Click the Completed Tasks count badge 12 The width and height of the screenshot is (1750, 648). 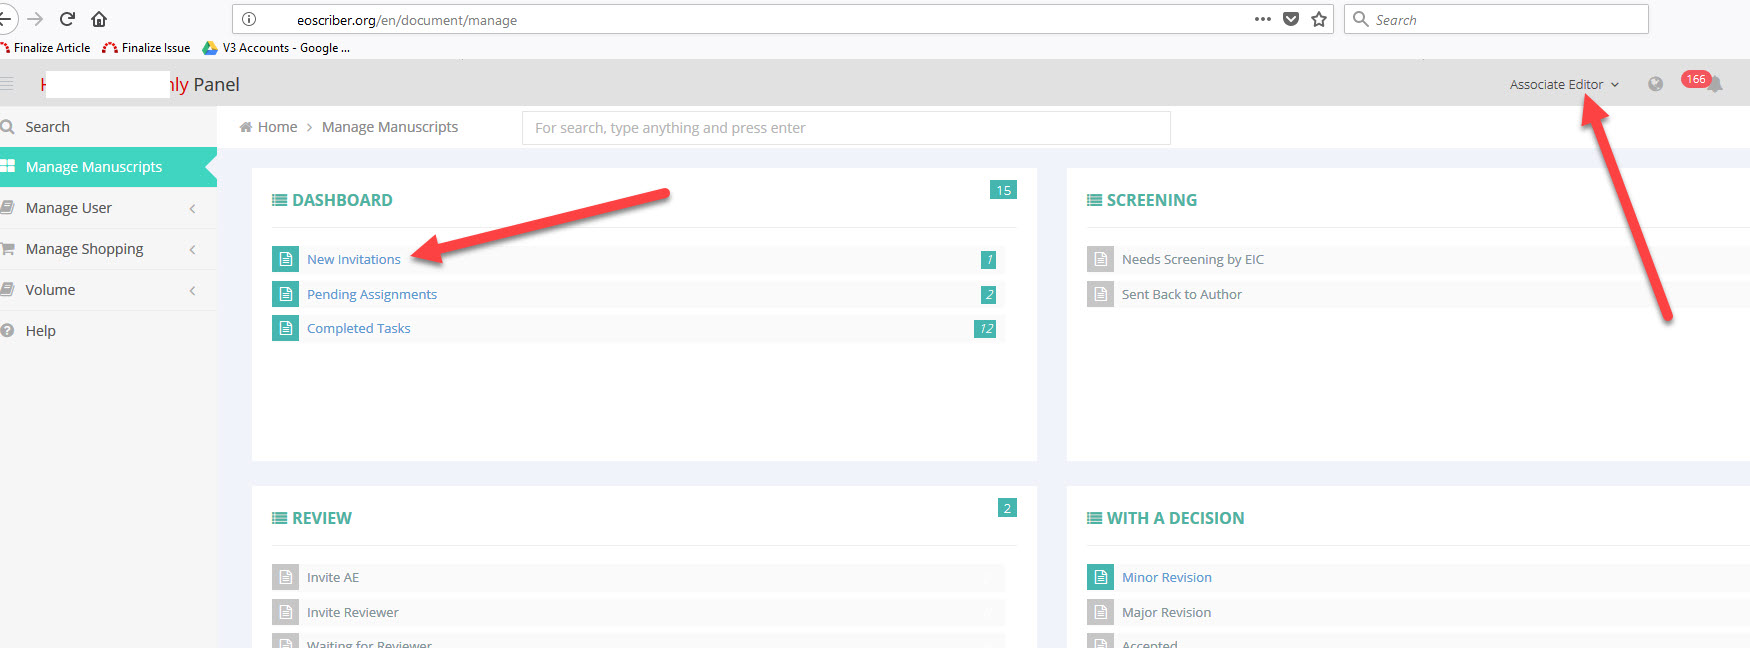coord(985,328)
